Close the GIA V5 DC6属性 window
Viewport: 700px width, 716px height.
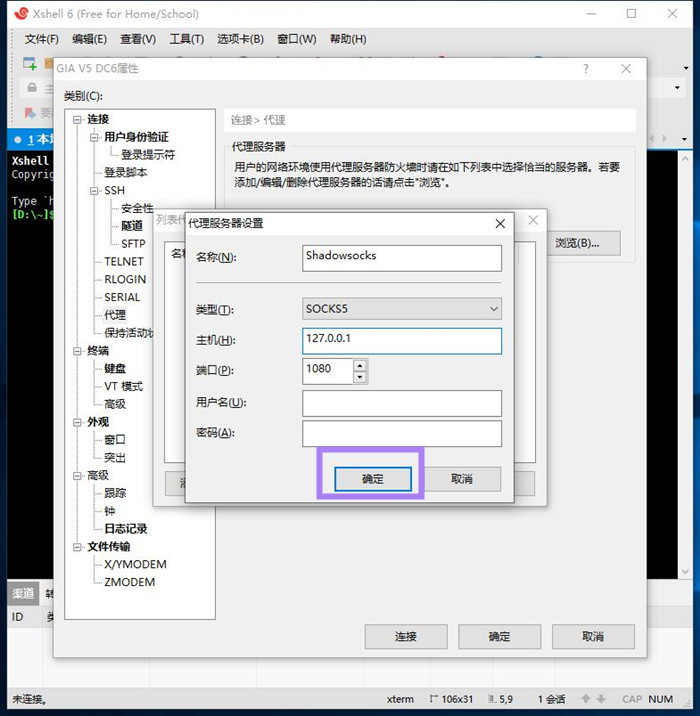tap(626, 69)
